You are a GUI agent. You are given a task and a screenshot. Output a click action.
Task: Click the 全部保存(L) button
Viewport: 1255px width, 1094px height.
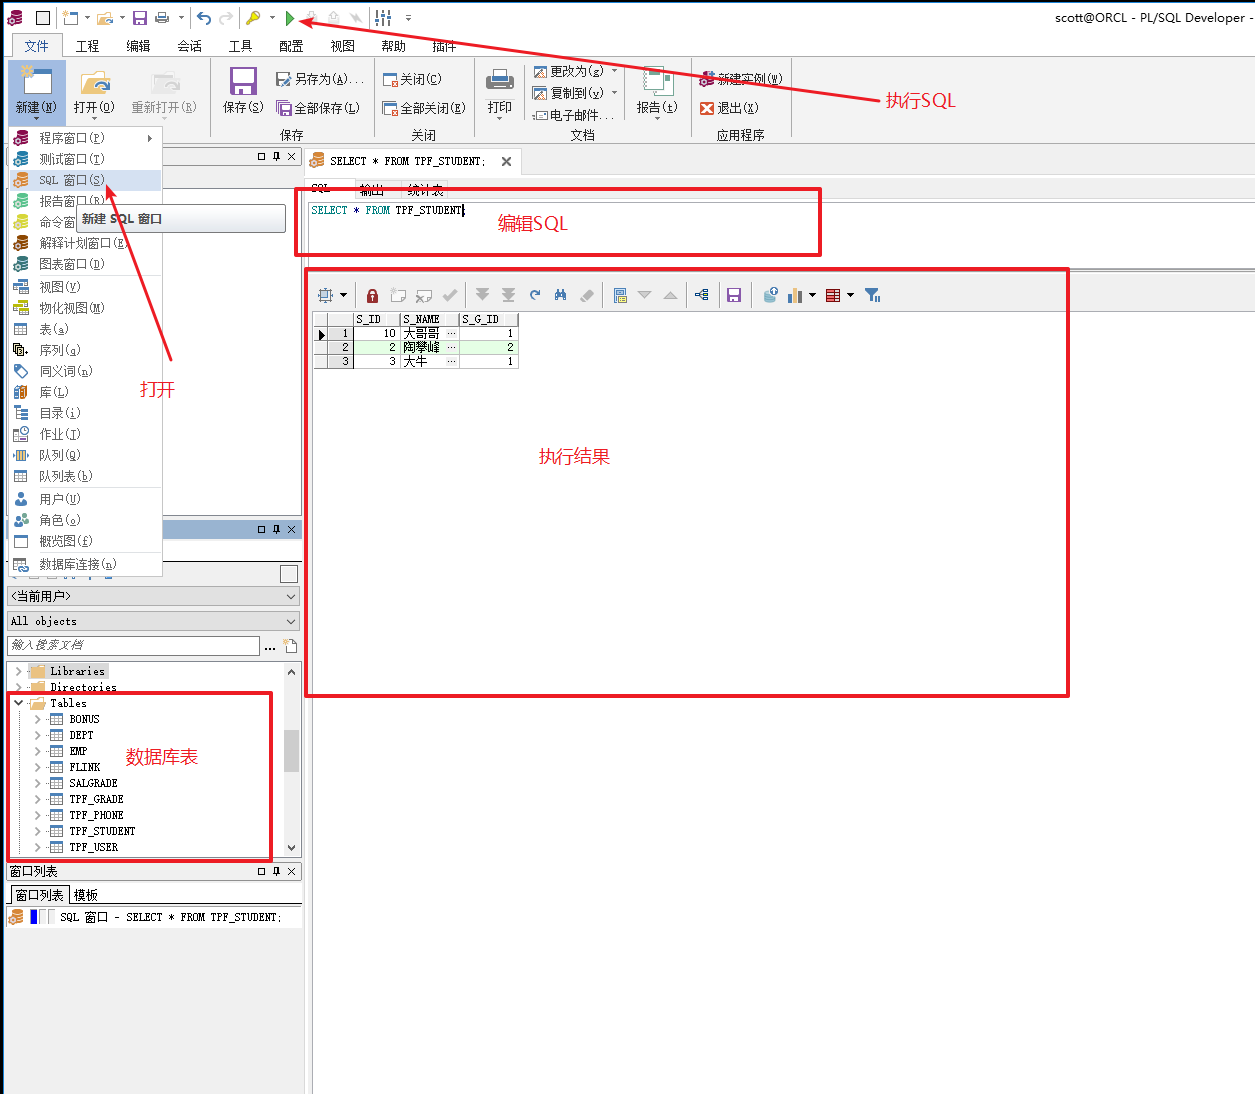pyautogui.click(x=318, y=108)
